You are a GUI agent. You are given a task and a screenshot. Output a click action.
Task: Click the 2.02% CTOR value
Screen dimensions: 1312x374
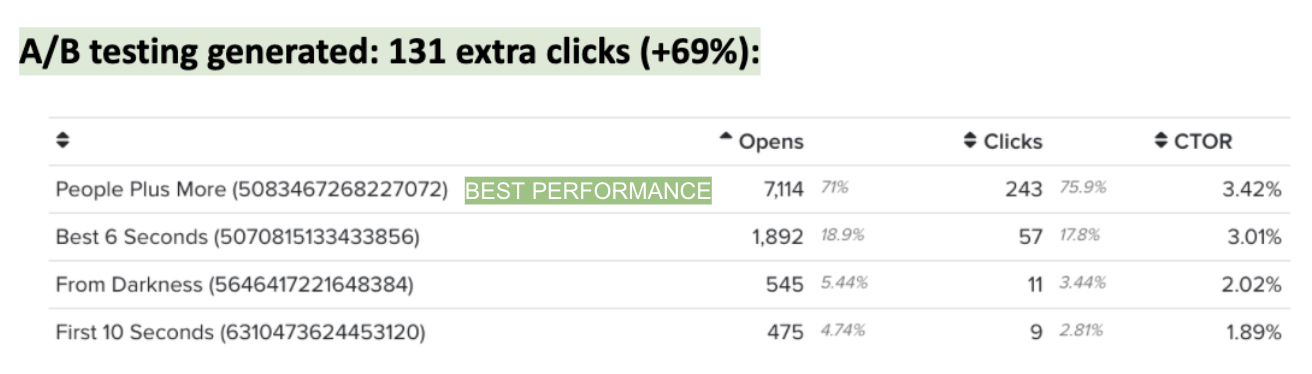1252,284
